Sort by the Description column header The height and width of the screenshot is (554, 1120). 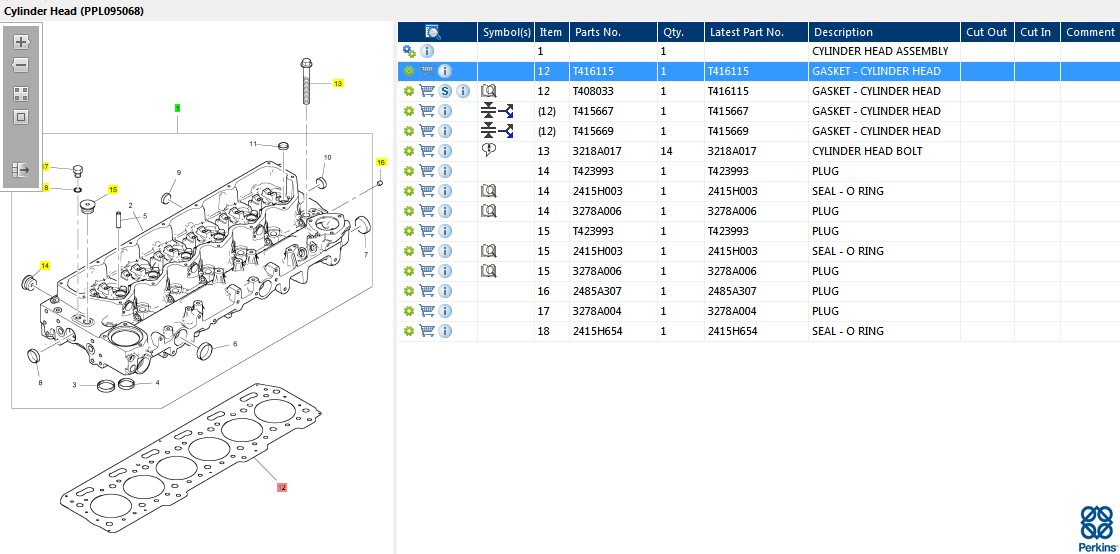point(843,32)
